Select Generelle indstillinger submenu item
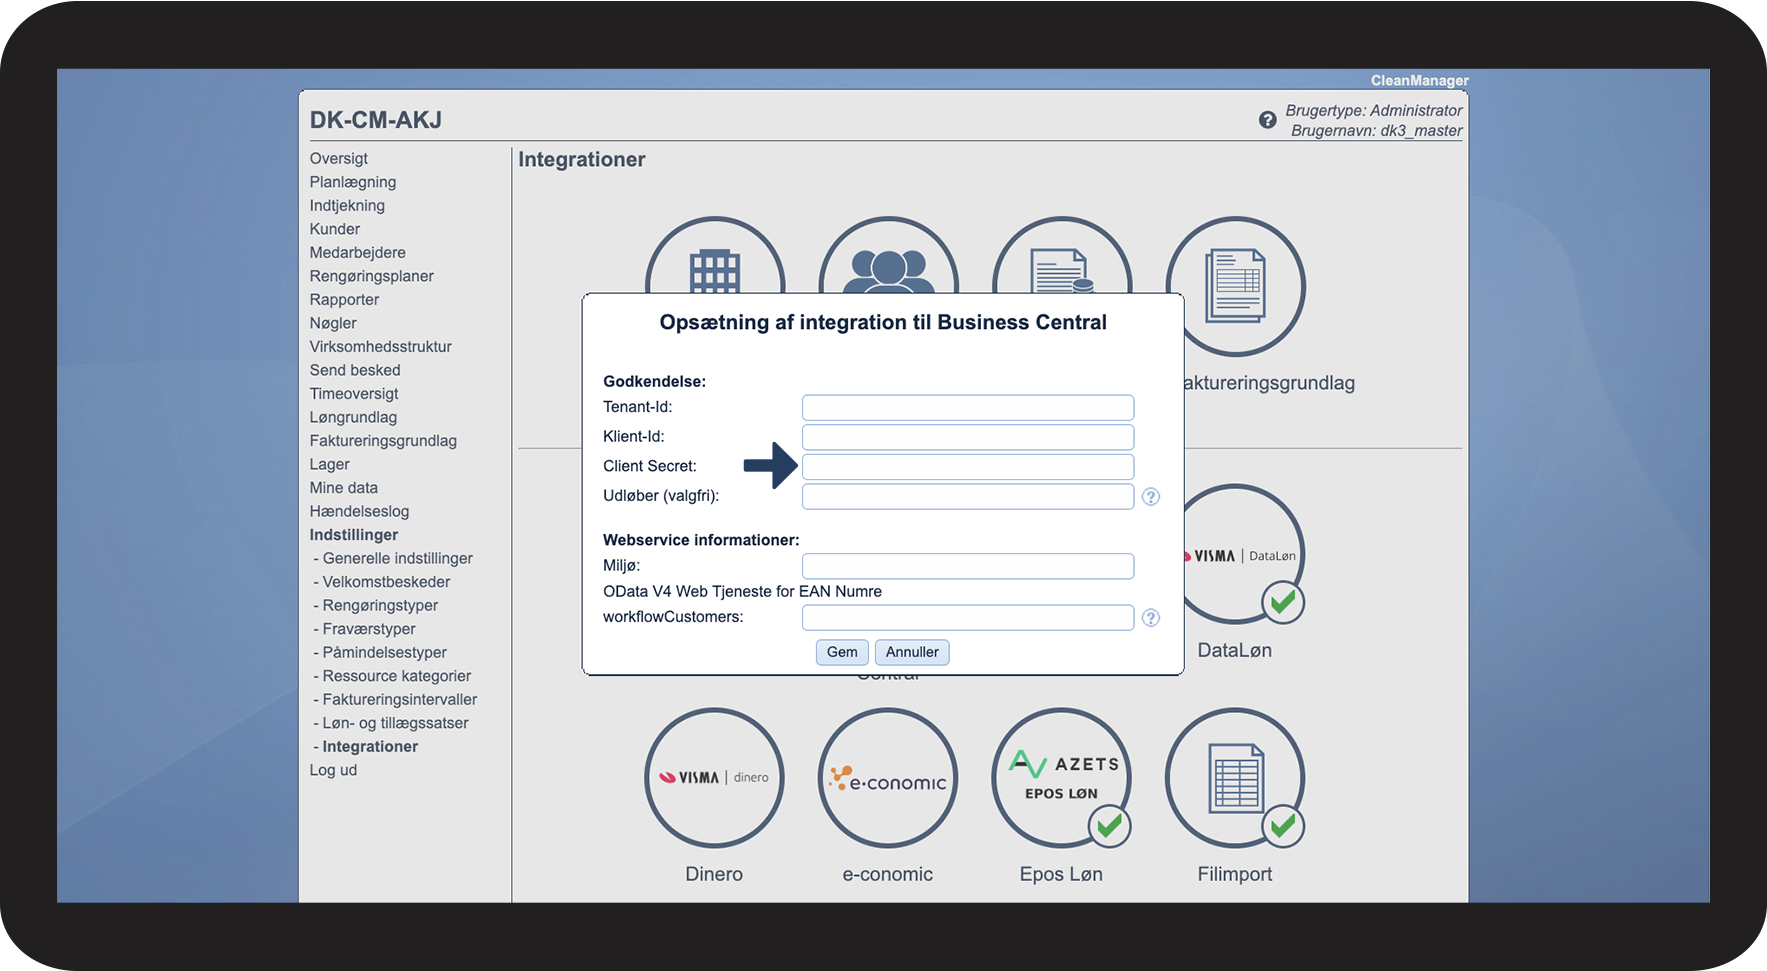Viewport: 1767px width, 971px height. [x=397, y=558]
